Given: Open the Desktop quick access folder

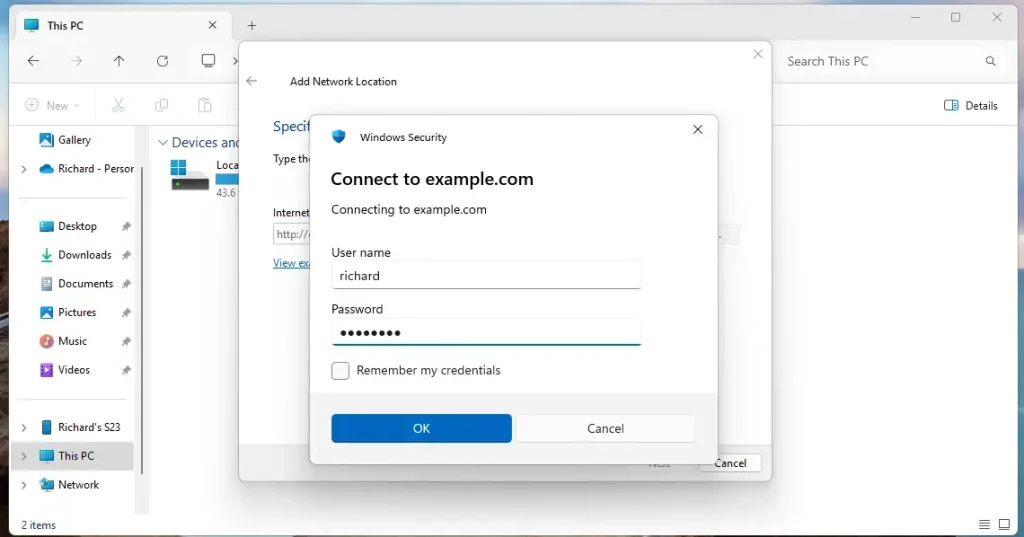Looking at the screenshot, I should tap(77, 226).
